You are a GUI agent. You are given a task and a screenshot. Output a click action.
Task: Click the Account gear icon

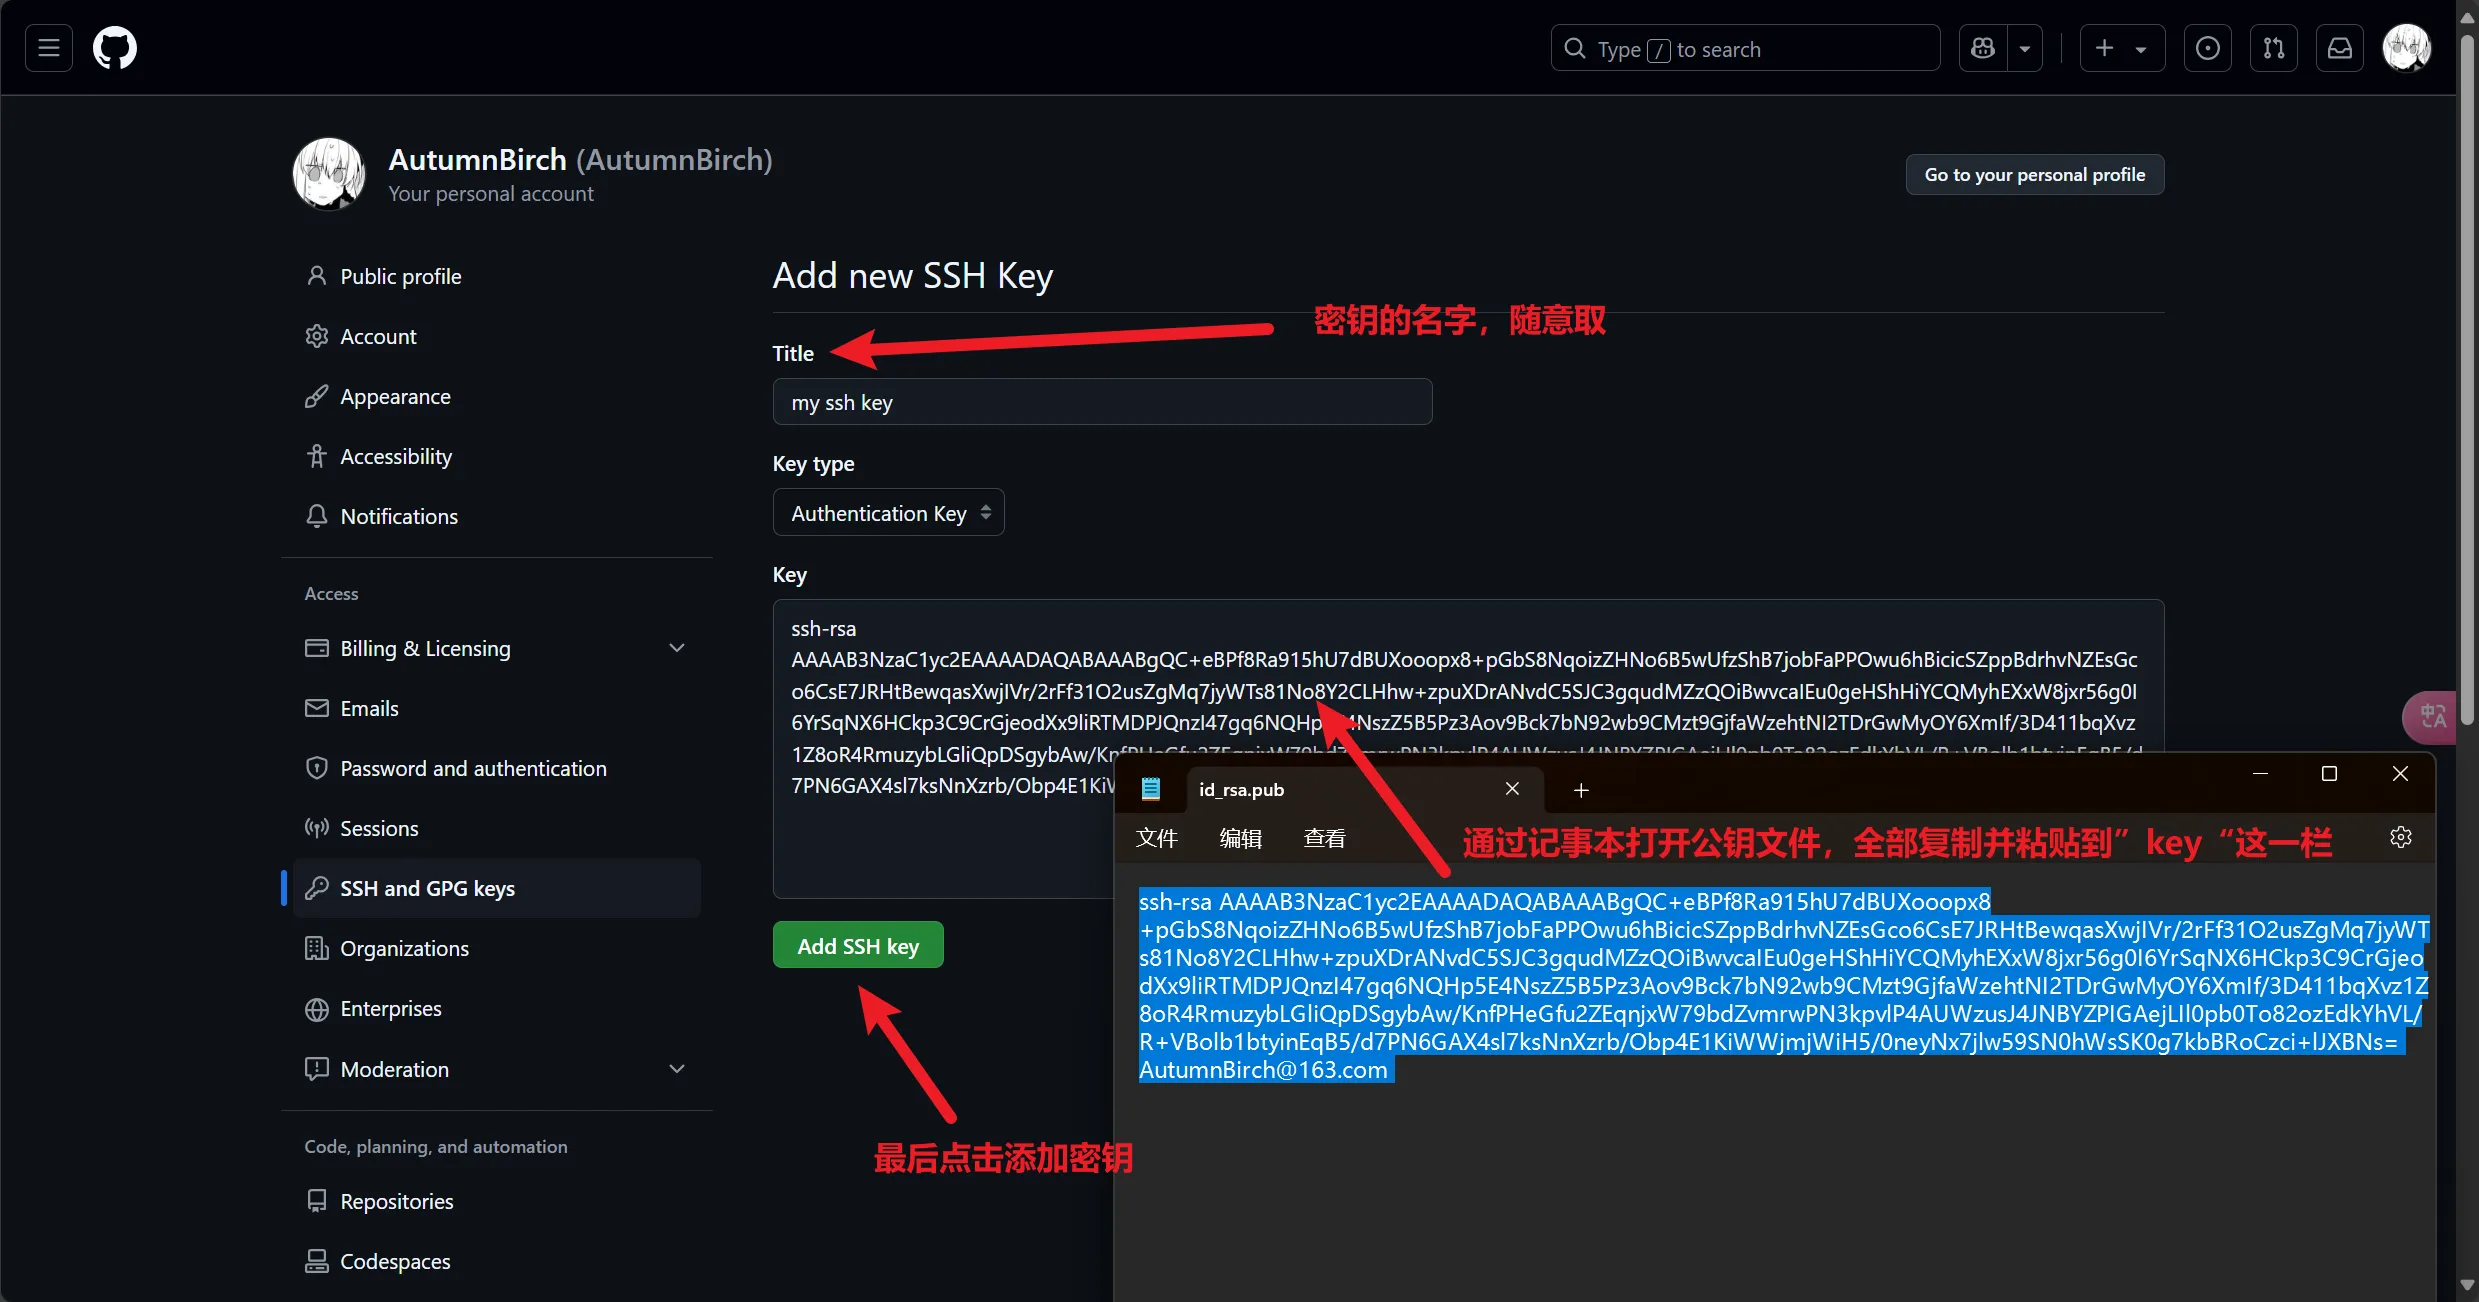pyautogui.click(x=316, y=336)
